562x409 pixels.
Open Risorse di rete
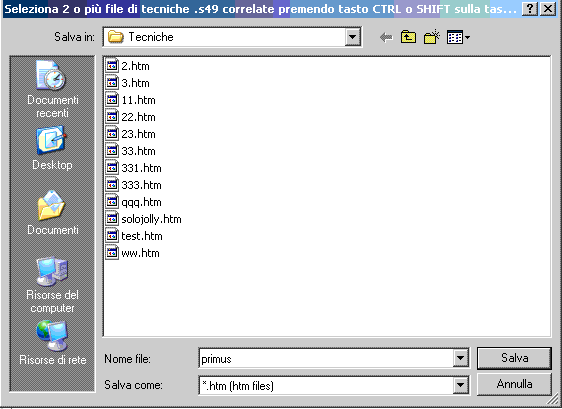pyautogui.click(x=52, y=343)
